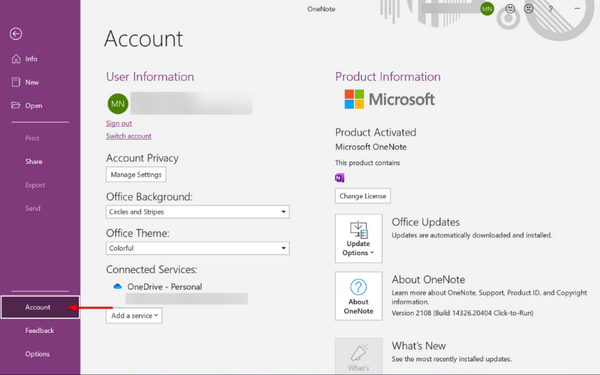600x375 pixels.
Task: Click the User Information heading
Action: tap(150, 77)
